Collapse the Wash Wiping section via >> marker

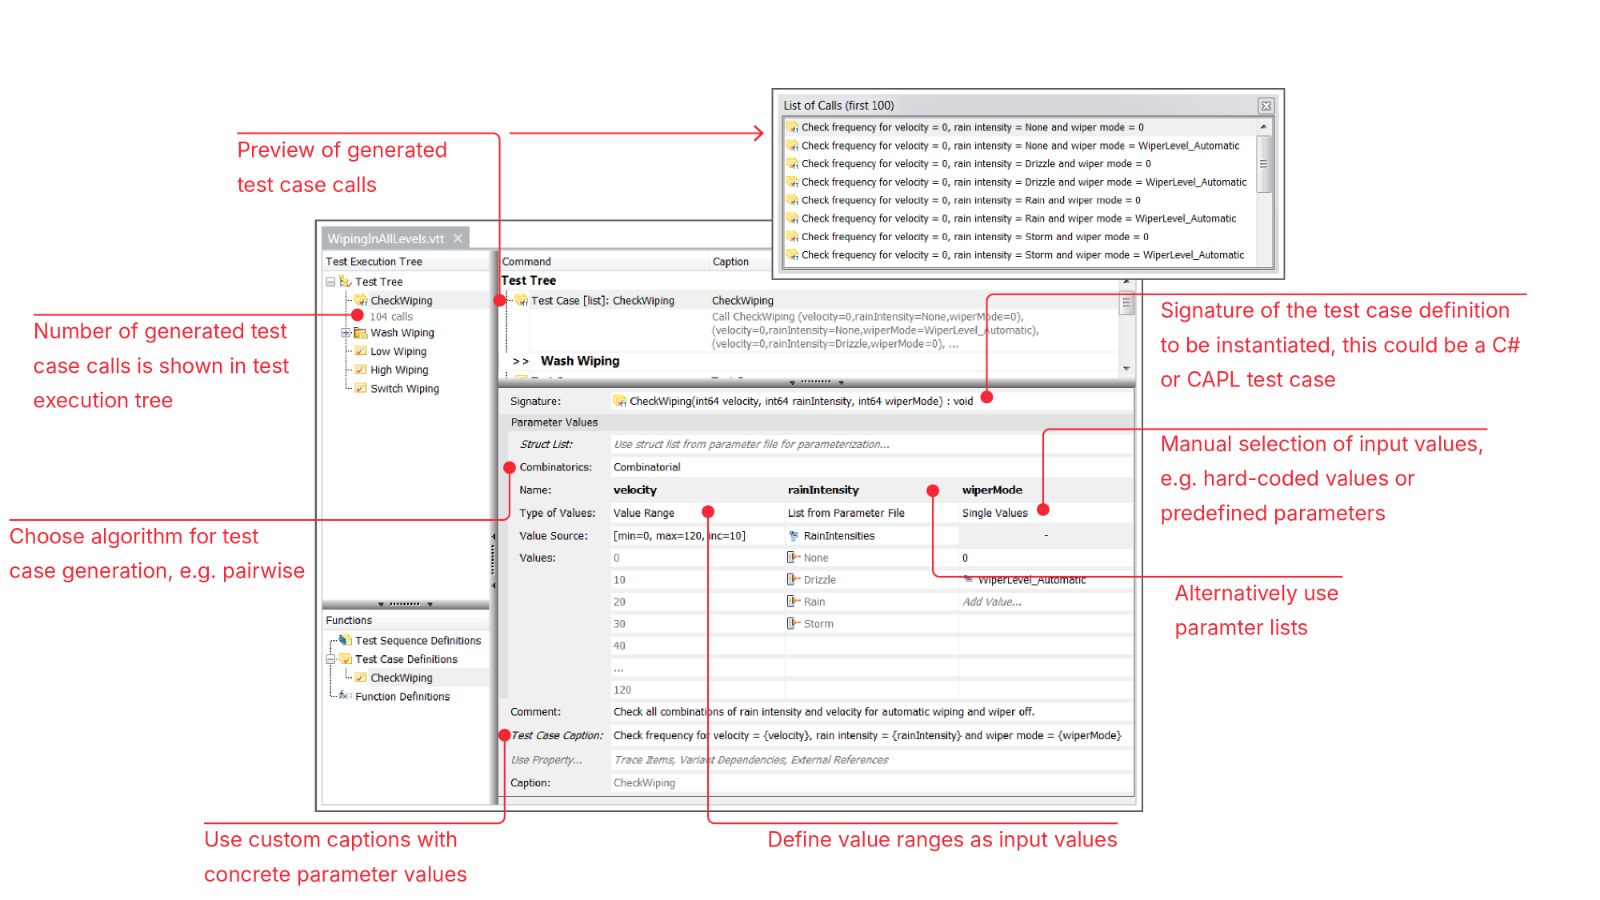(520, 361)
